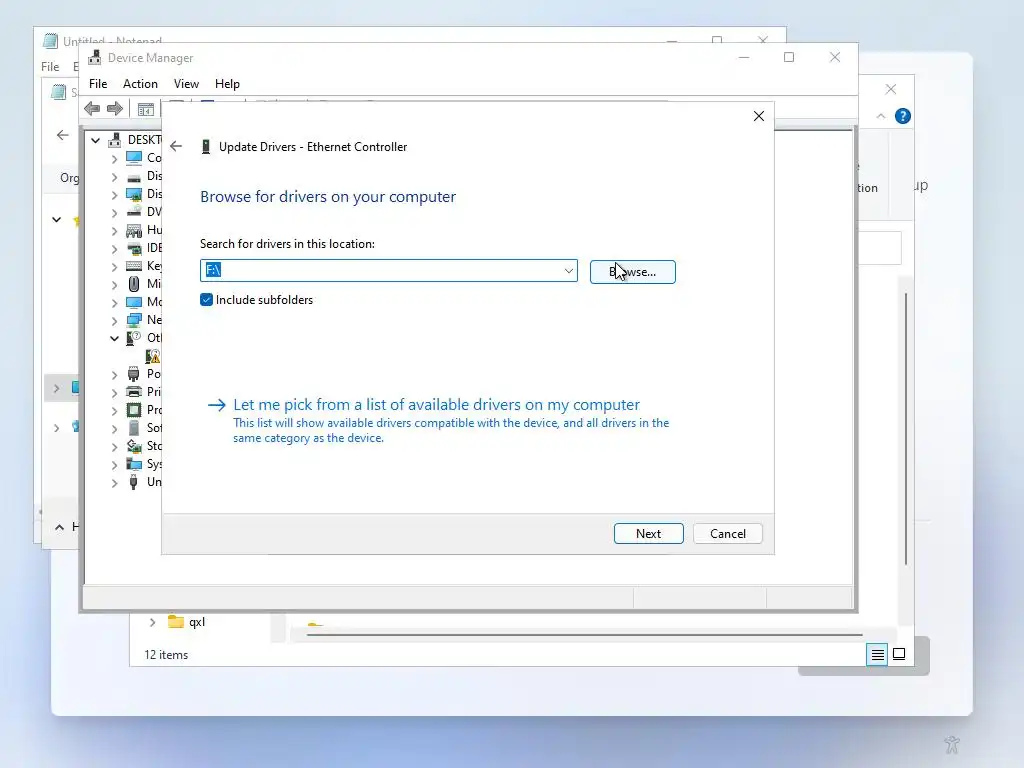
Task: Collapse the DESKTOP root node chevron
Action: [96, 140]
